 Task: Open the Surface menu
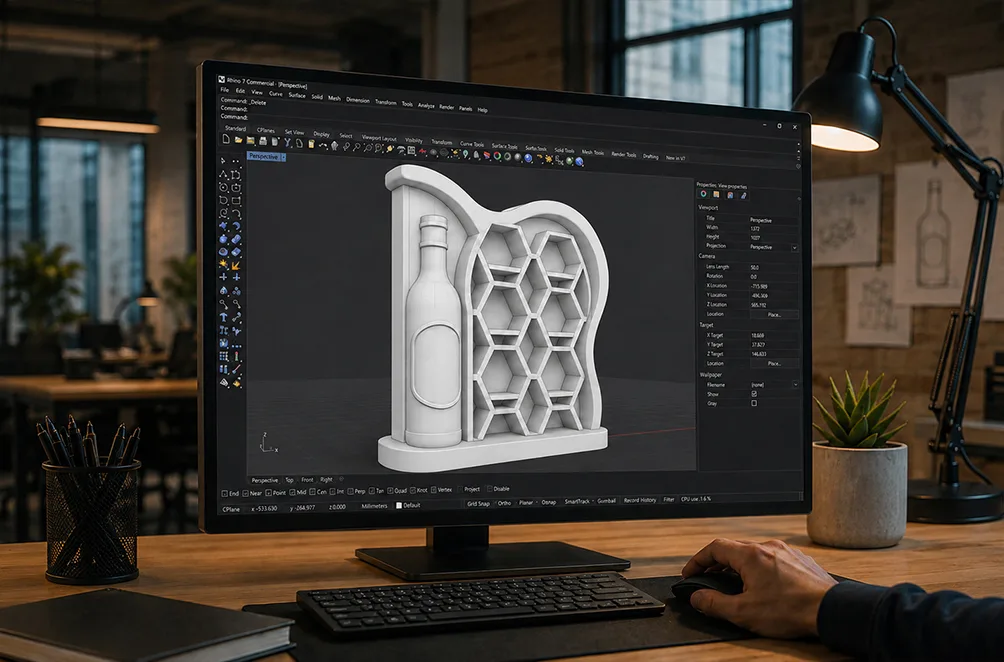click(x=297, y=95)
